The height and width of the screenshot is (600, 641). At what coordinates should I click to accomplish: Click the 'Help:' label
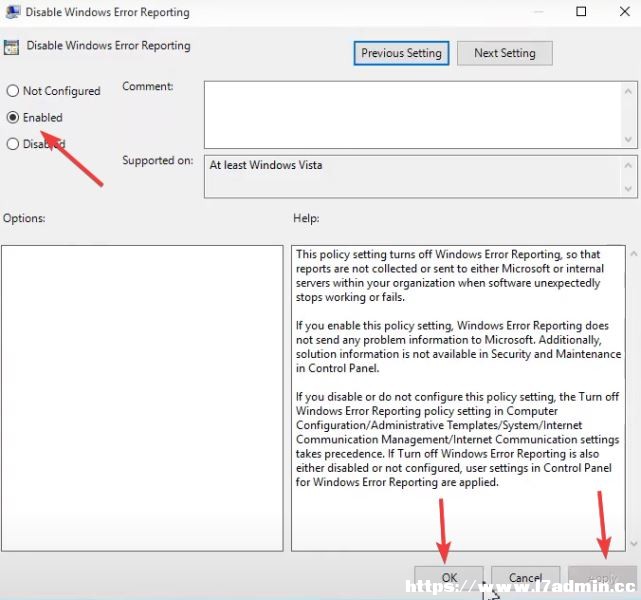click(x=306, y=218)
